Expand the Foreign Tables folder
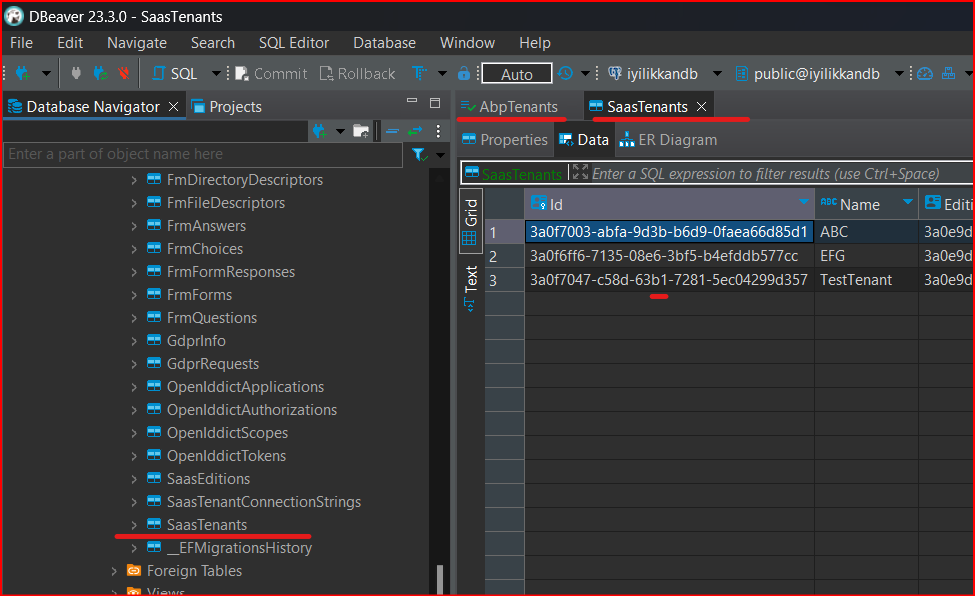The image size is (975, 596). click(x=115, y=571)
